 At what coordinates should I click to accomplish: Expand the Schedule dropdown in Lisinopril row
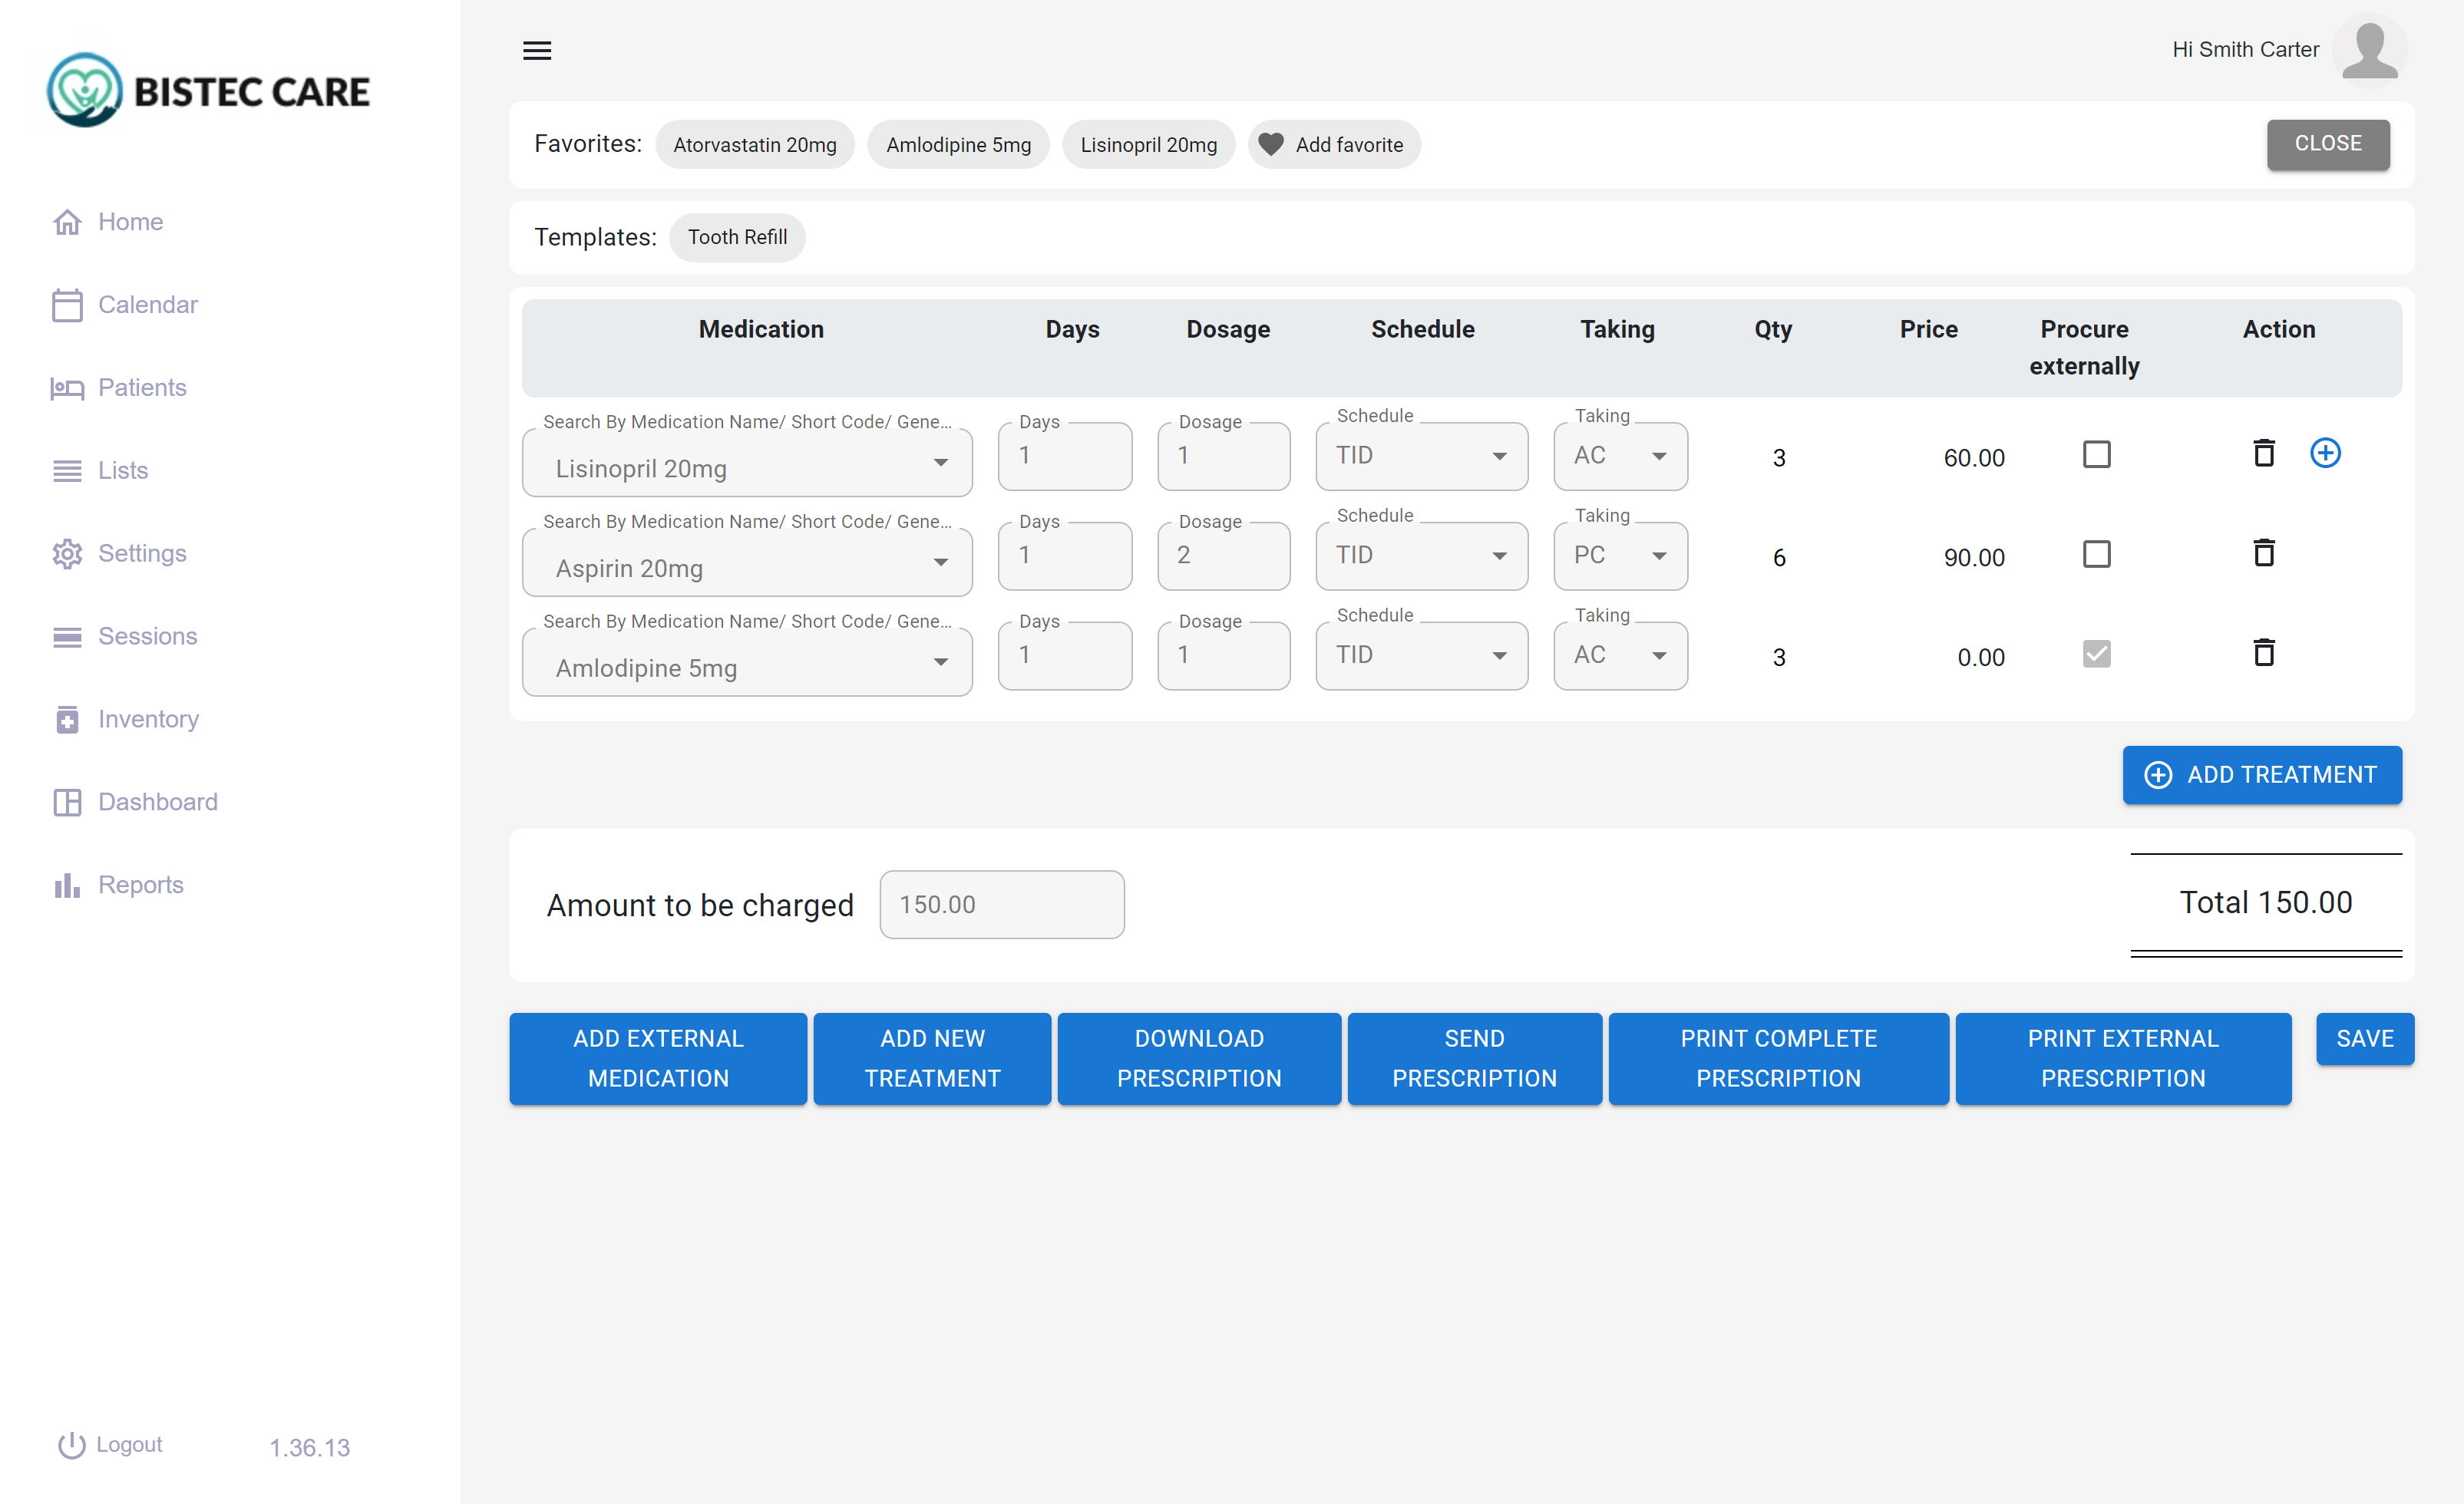click(x=1421, y=456)
